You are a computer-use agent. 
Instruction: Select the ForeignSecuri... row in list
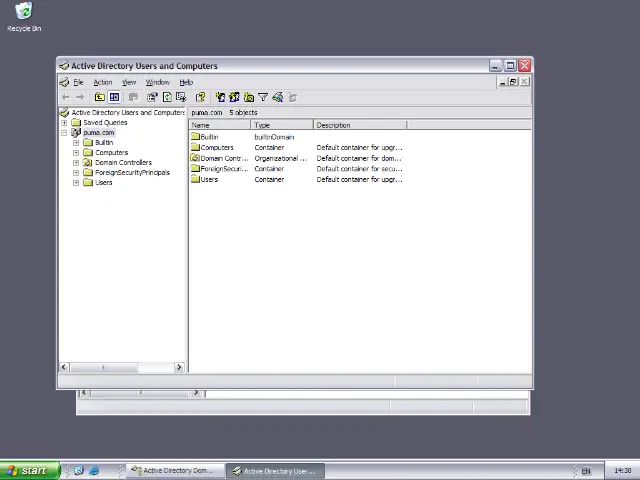point(220,169)
